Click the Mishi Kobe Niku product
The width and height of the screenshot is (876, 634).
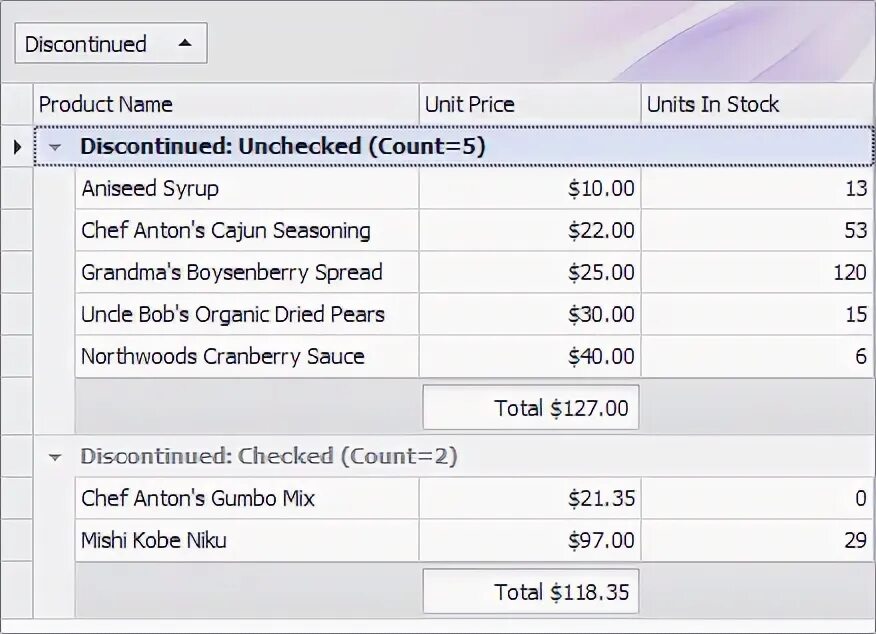pos(154,541)
